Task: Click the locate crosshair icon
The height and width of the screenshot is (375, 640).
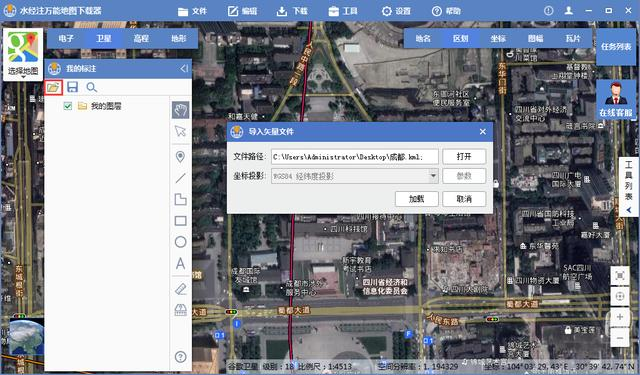Action: pos(620,297)
